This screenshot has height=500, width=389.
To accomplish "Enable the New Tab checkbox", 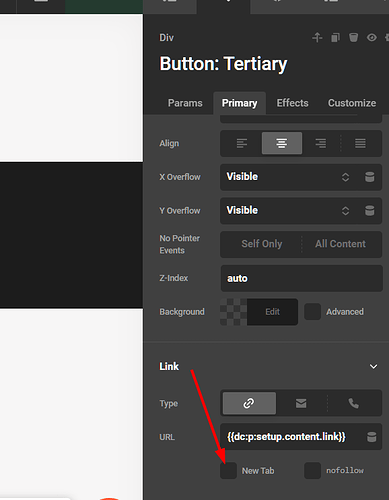I will coord(228,471).
